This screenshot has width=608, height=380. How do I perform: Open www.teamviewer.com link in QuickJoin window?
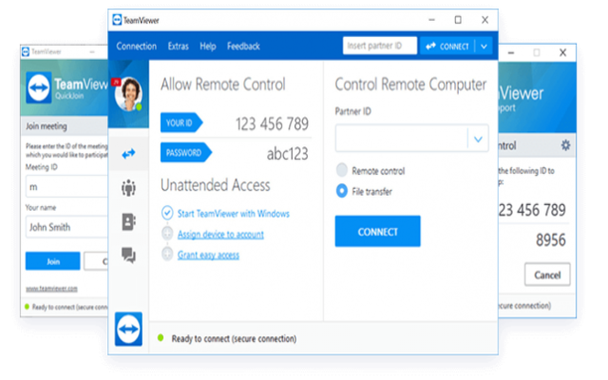pos(52,288)
